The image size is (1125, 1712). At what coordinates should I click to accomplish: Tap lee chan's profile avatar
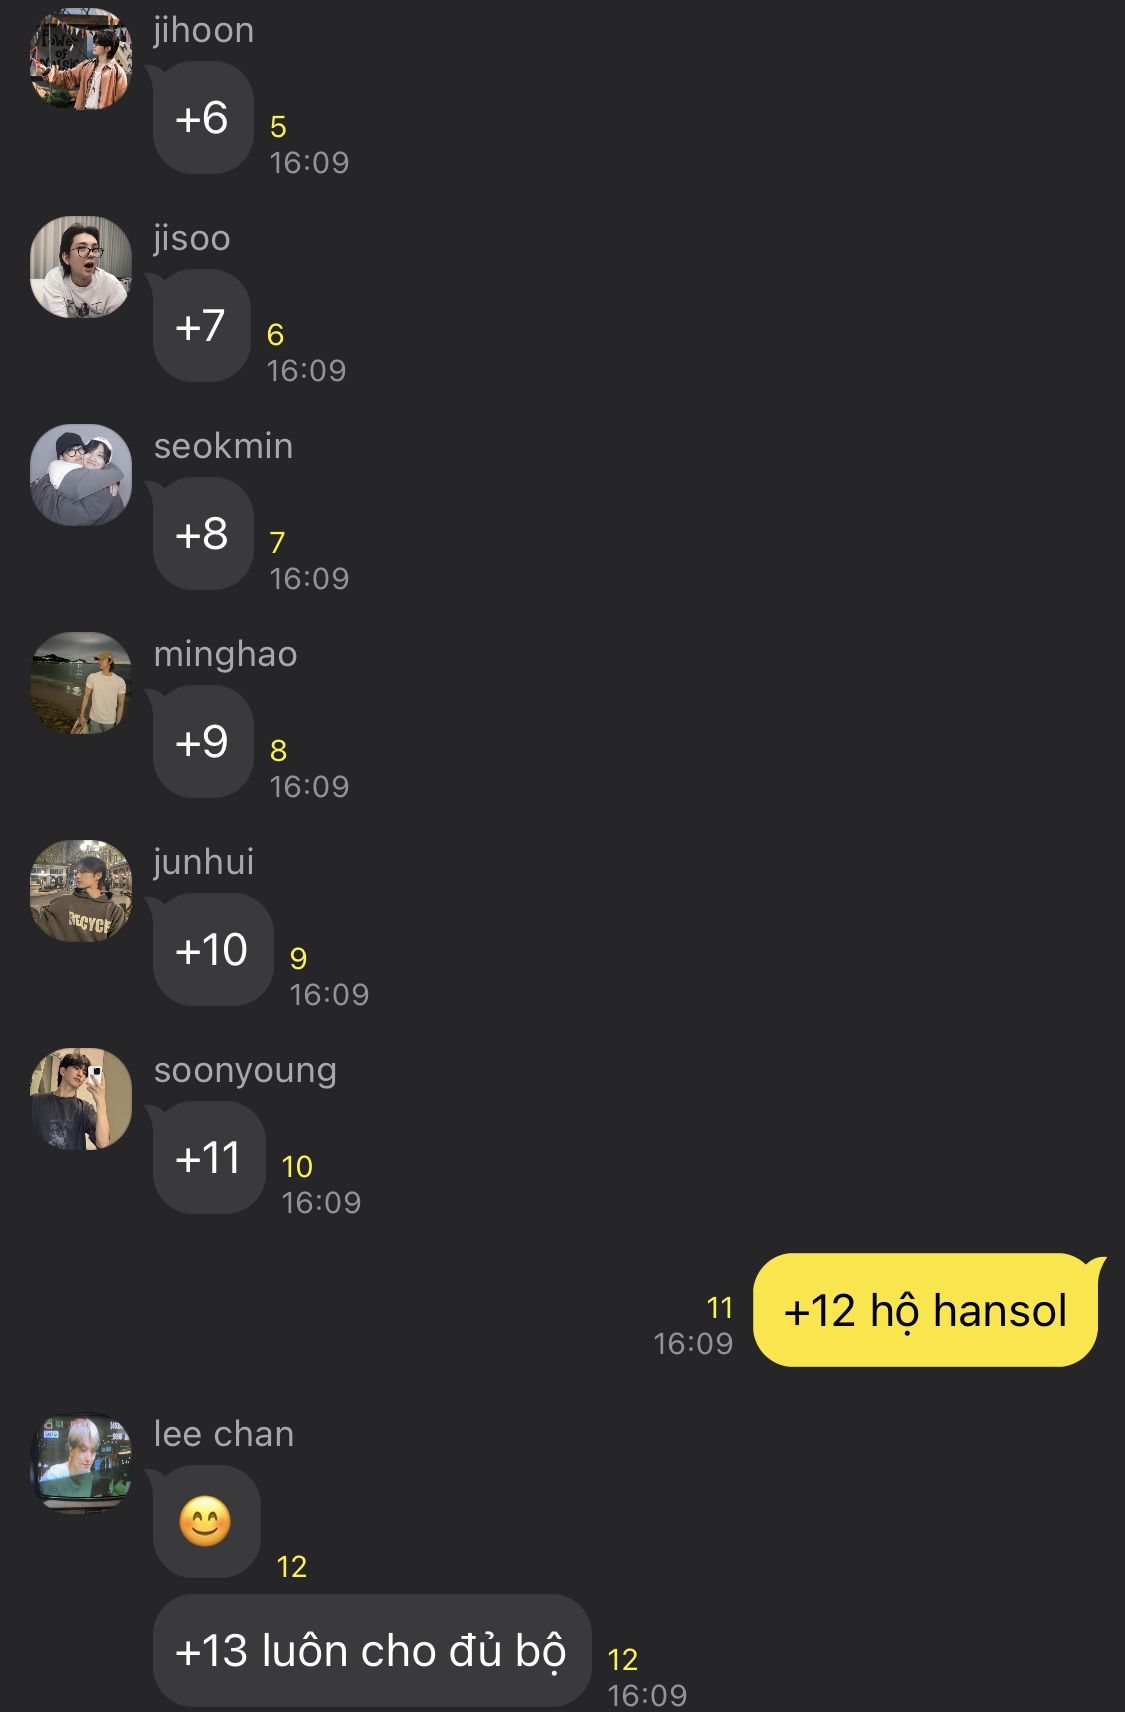tap(81, 1463)
